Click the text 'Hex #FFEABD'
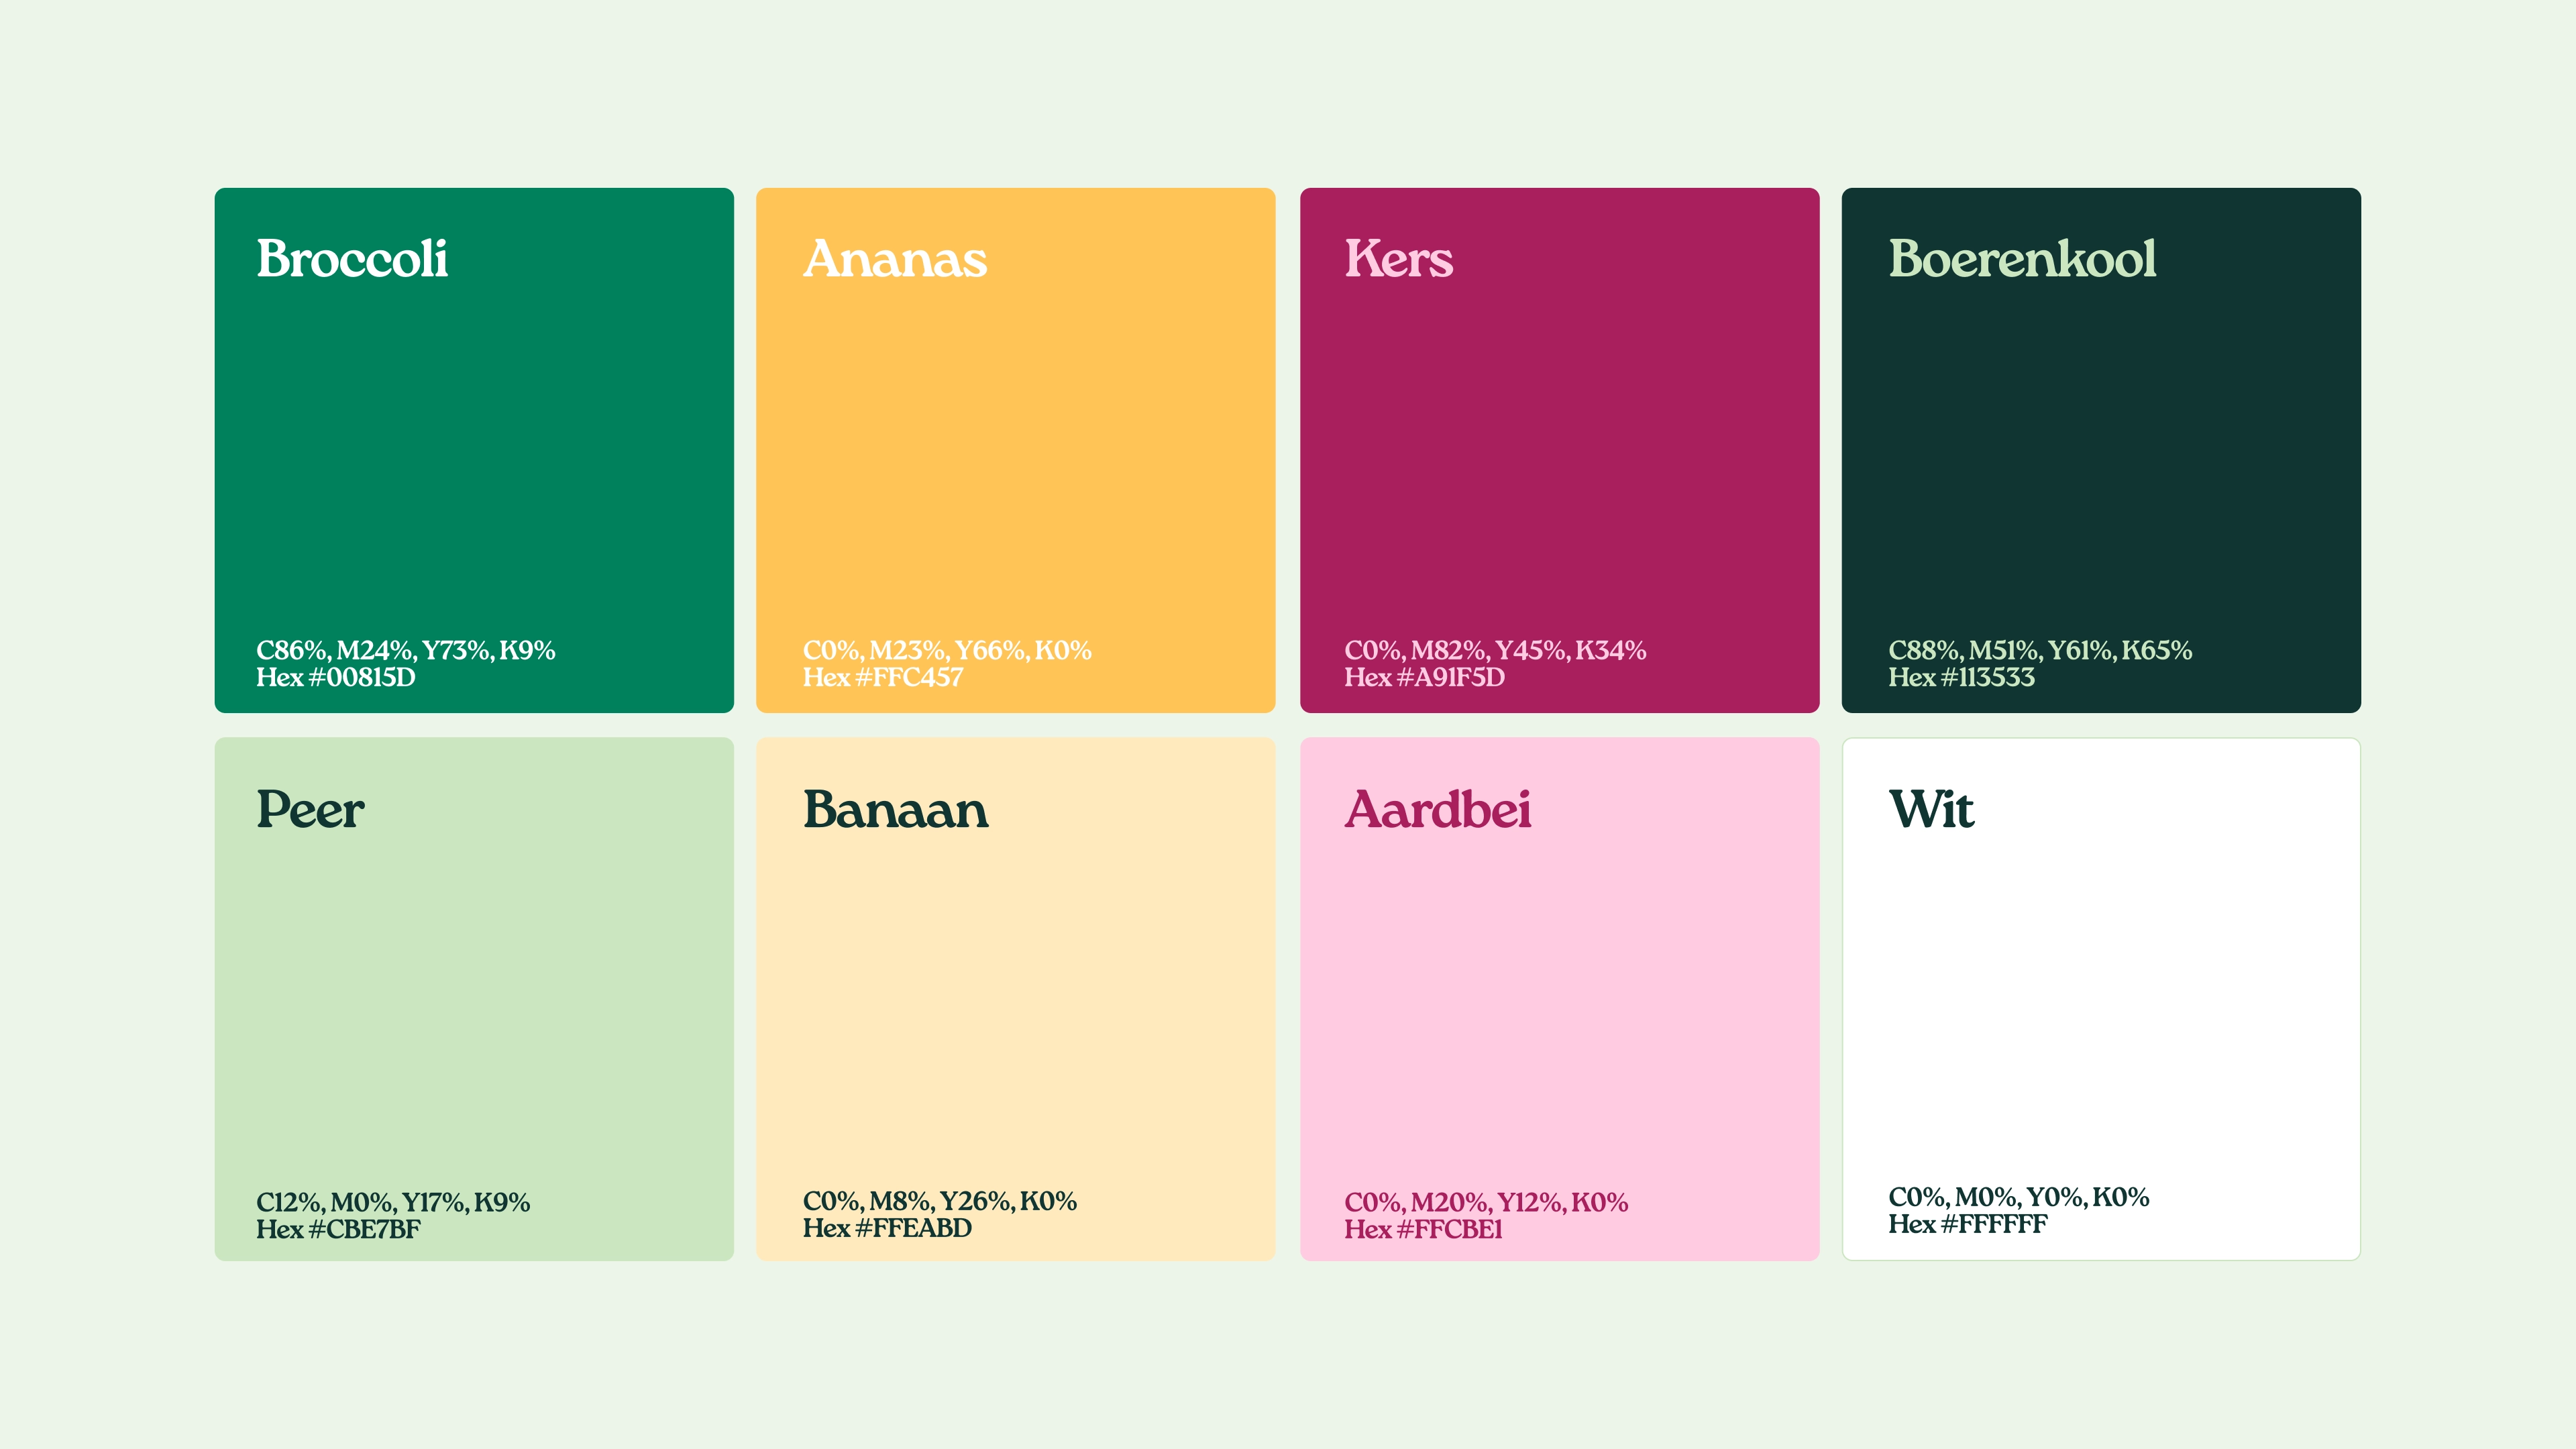 point(887,1229)
